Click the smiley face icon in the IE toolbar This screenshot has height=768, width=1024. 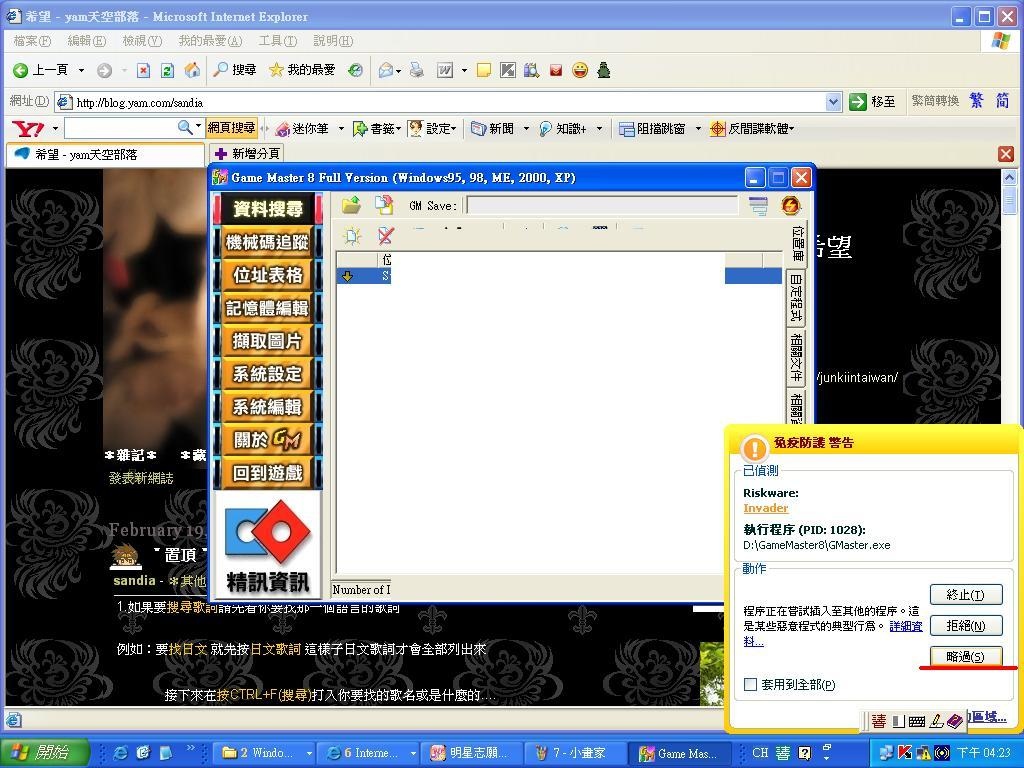580,70
